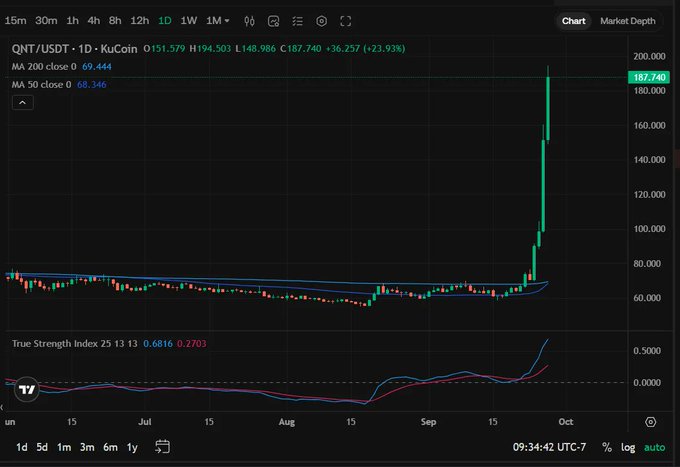
Task: Set the date range to 1m
Action: coord(64,447)
